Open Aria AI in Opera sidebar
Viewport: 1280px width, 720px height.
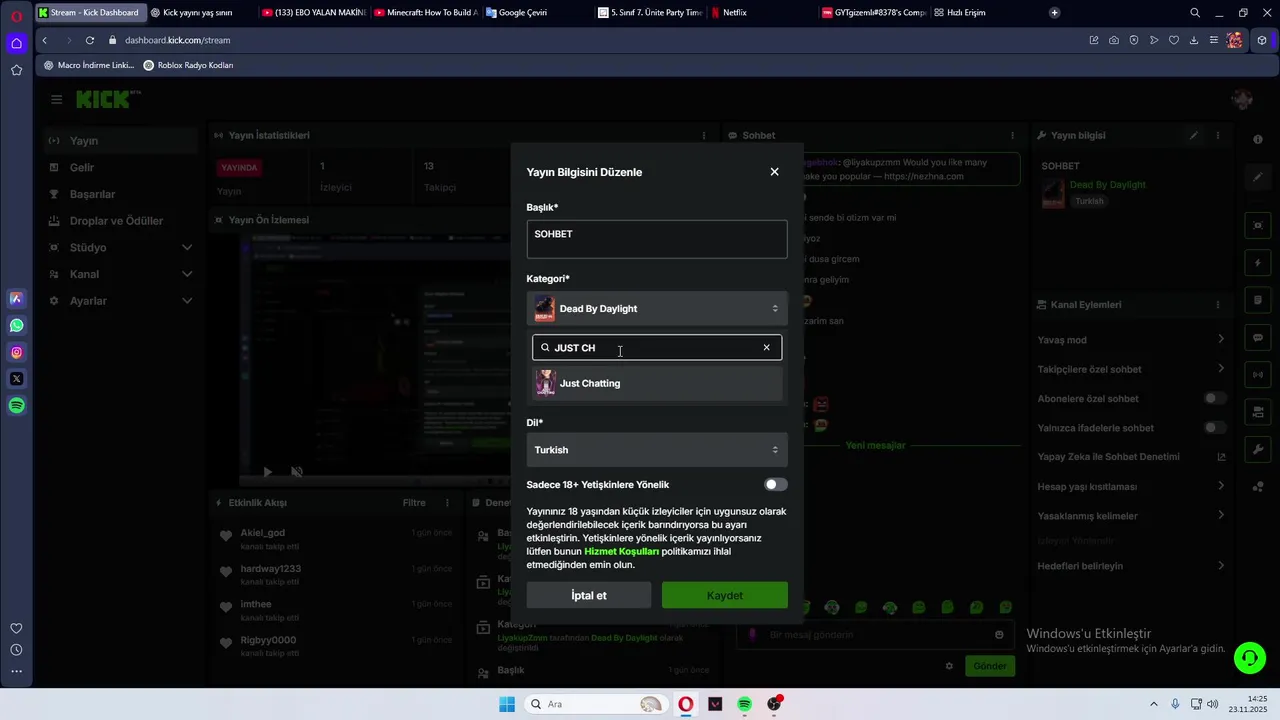(16, 298)
